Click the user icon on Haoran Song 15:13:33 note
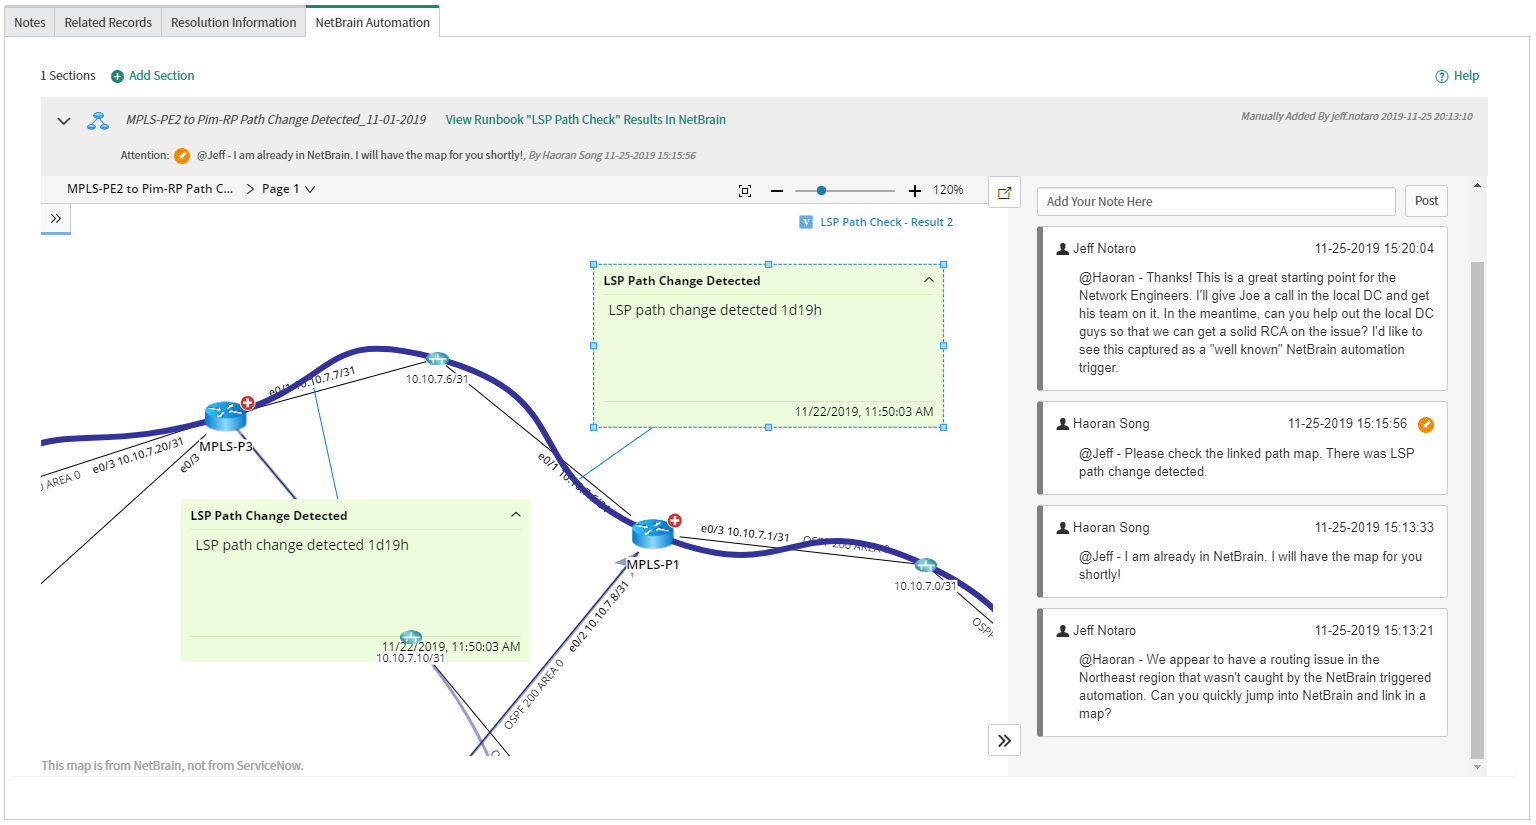The image size is (1536, 825). click(1063, 527)
